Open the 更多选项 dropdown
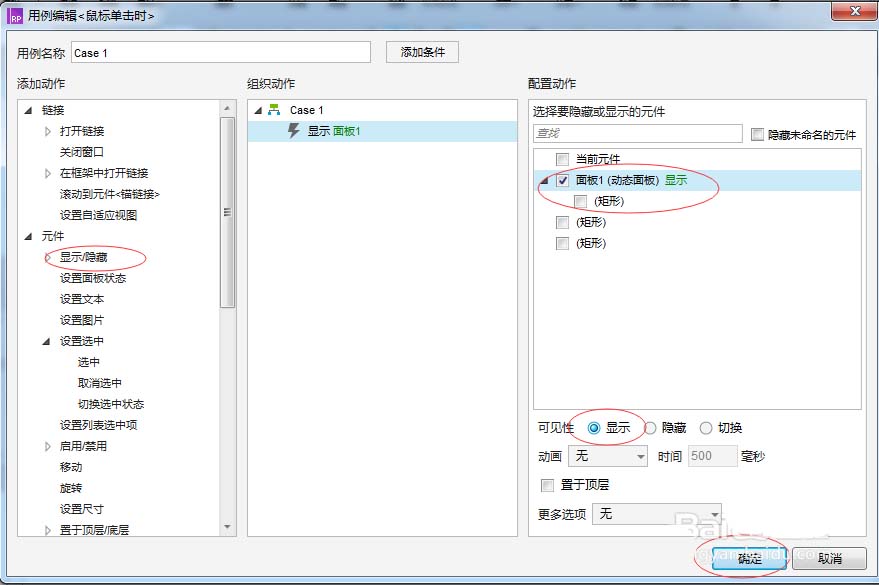This screenshot has height=585, width=879. [x=657, y=513]
